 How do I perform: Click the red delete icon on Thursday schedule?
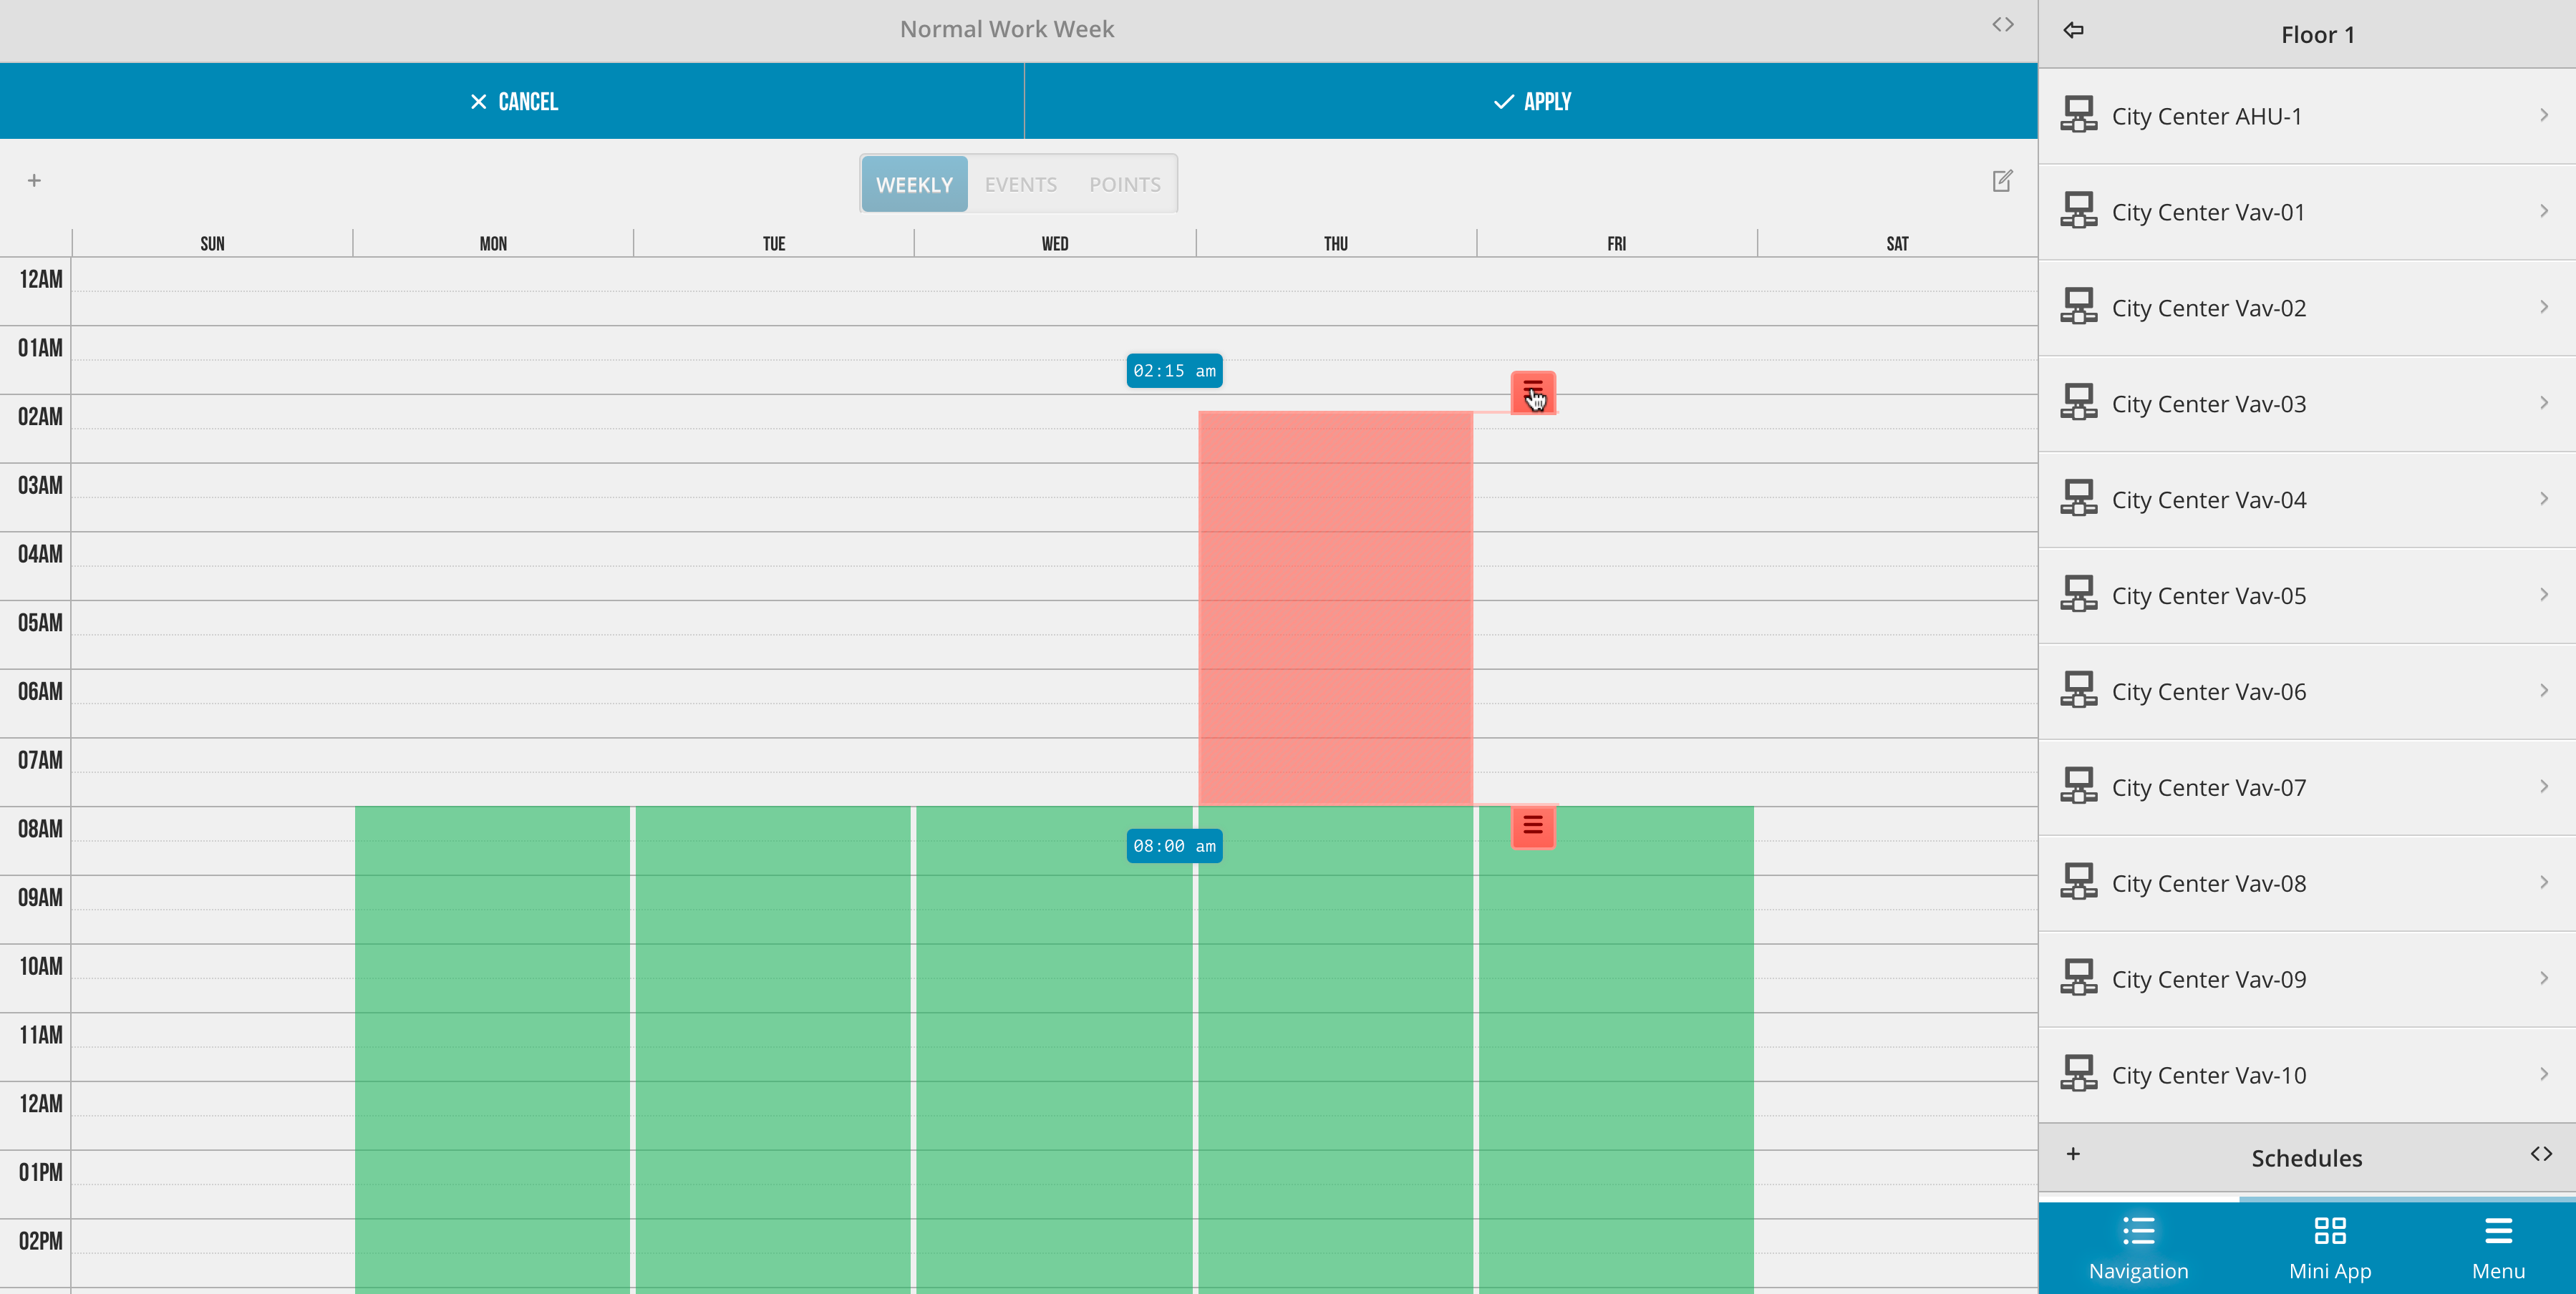coord(1531,391)
